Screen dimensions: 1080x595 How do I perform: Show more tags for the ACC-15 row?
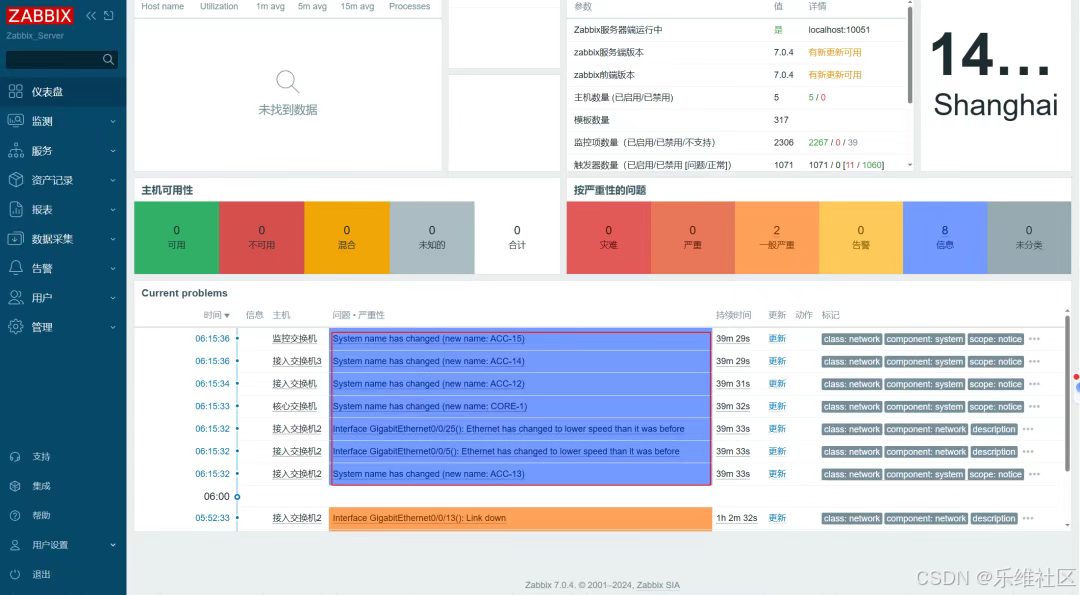click(x=1034, y=339)
